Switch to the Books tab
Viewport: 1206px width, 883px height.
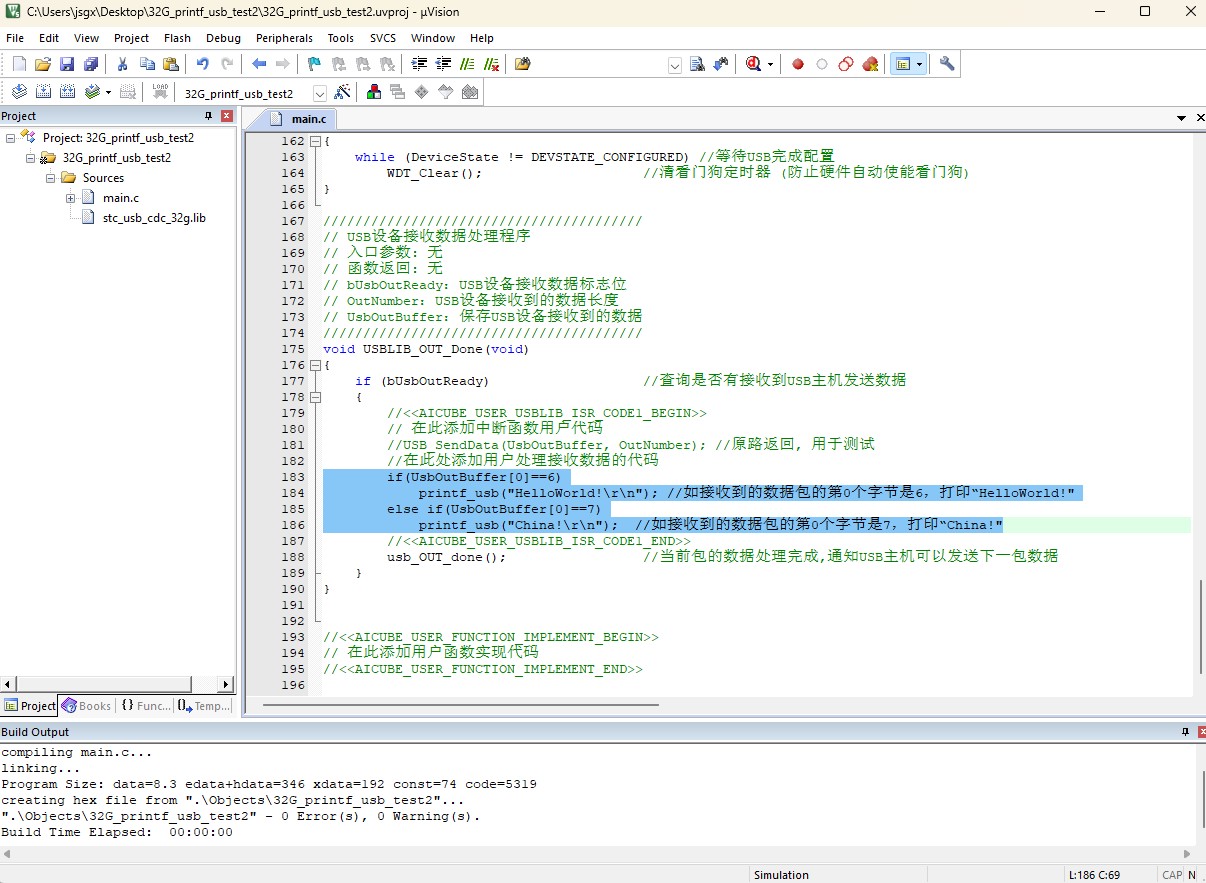(x=87, y=706)
